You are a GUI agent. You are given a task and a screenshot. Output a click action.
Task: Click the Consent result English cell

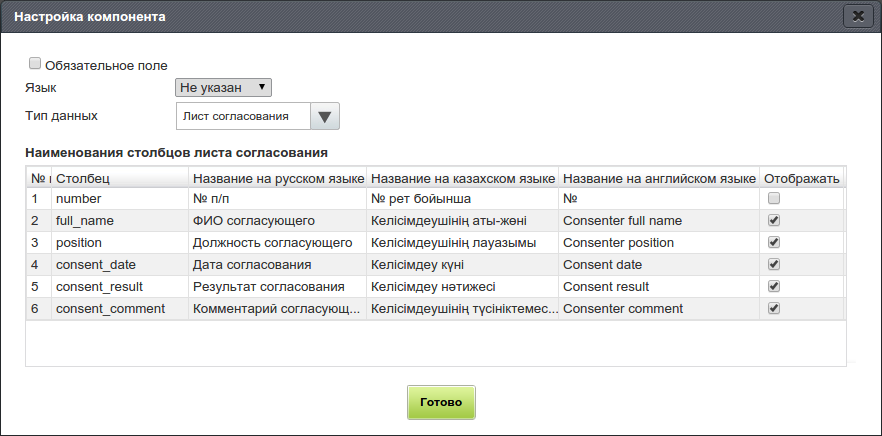[x=659, y=286]
